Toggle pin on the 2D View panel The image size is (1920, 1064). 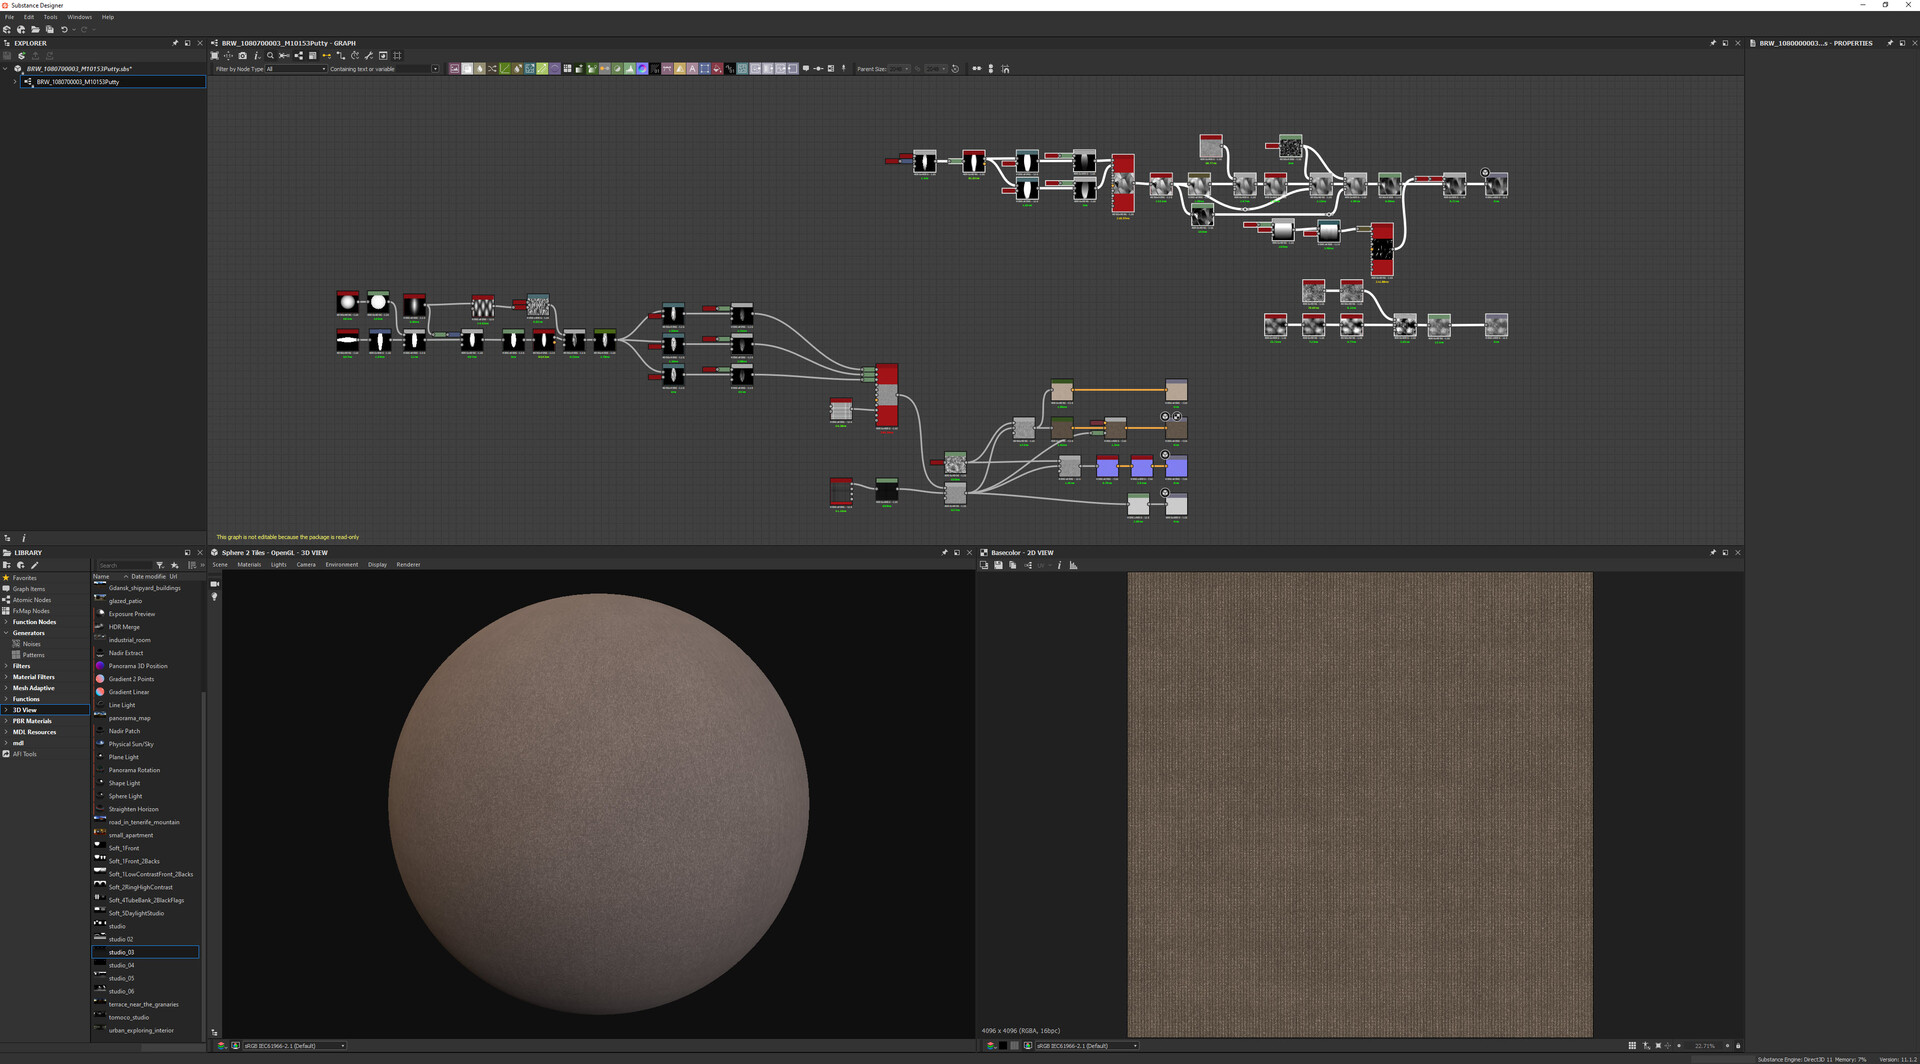click(x=1713, y=553)
